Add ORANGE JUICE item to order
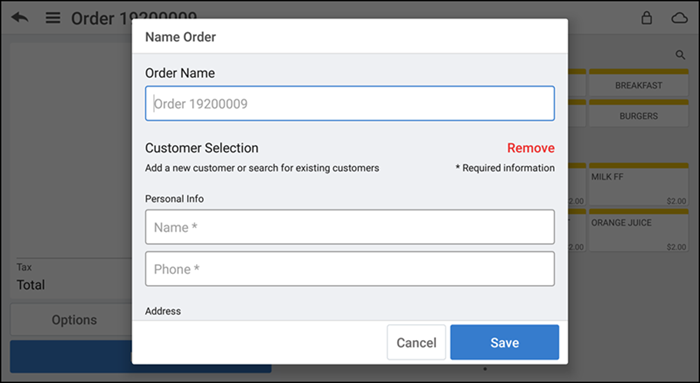700x383 pixels. (x=638, y=230)
